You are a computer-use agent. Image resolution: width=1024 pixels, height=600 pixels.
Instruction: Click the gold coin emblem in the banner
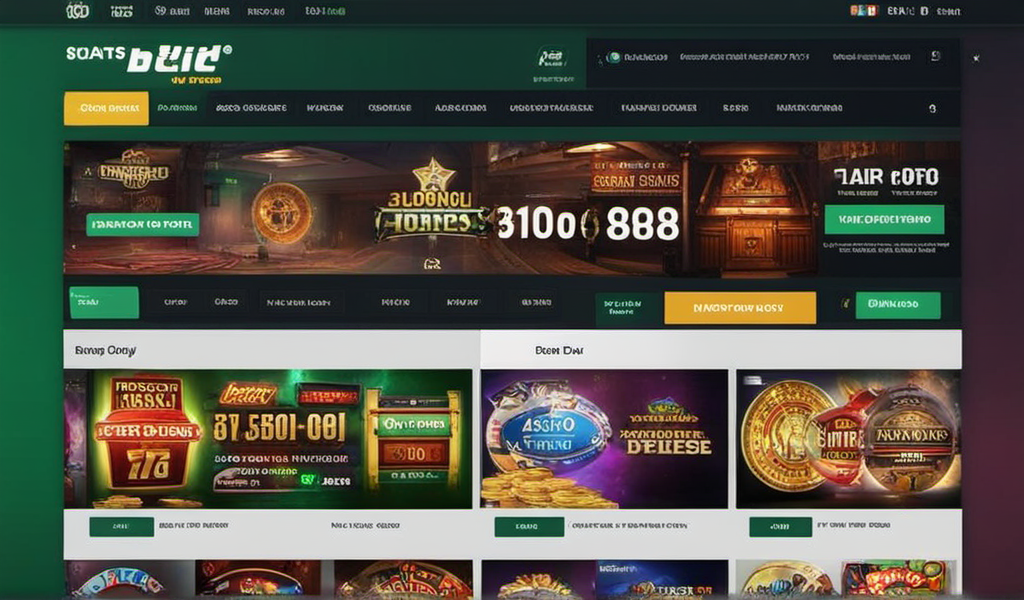pyautogui.click(x=282, y=213)
